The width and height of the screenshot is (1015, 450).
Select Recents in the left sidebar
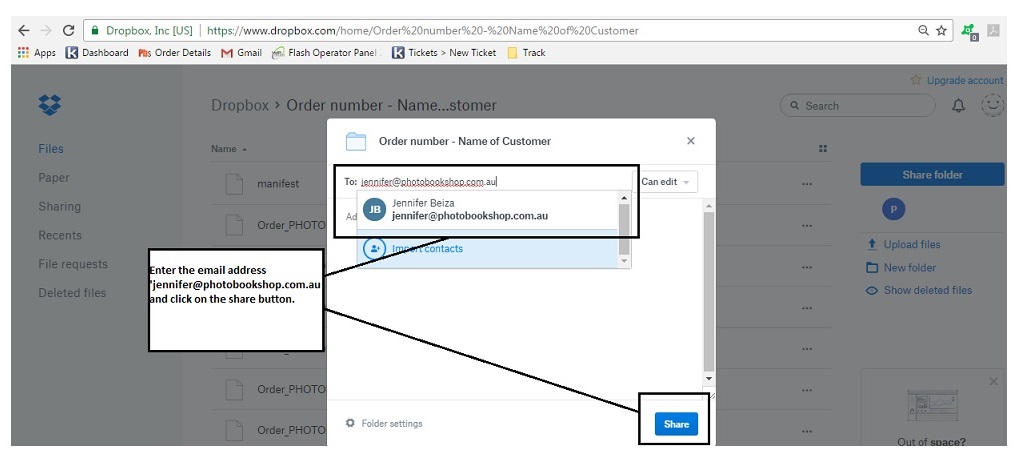coord(60,235)
